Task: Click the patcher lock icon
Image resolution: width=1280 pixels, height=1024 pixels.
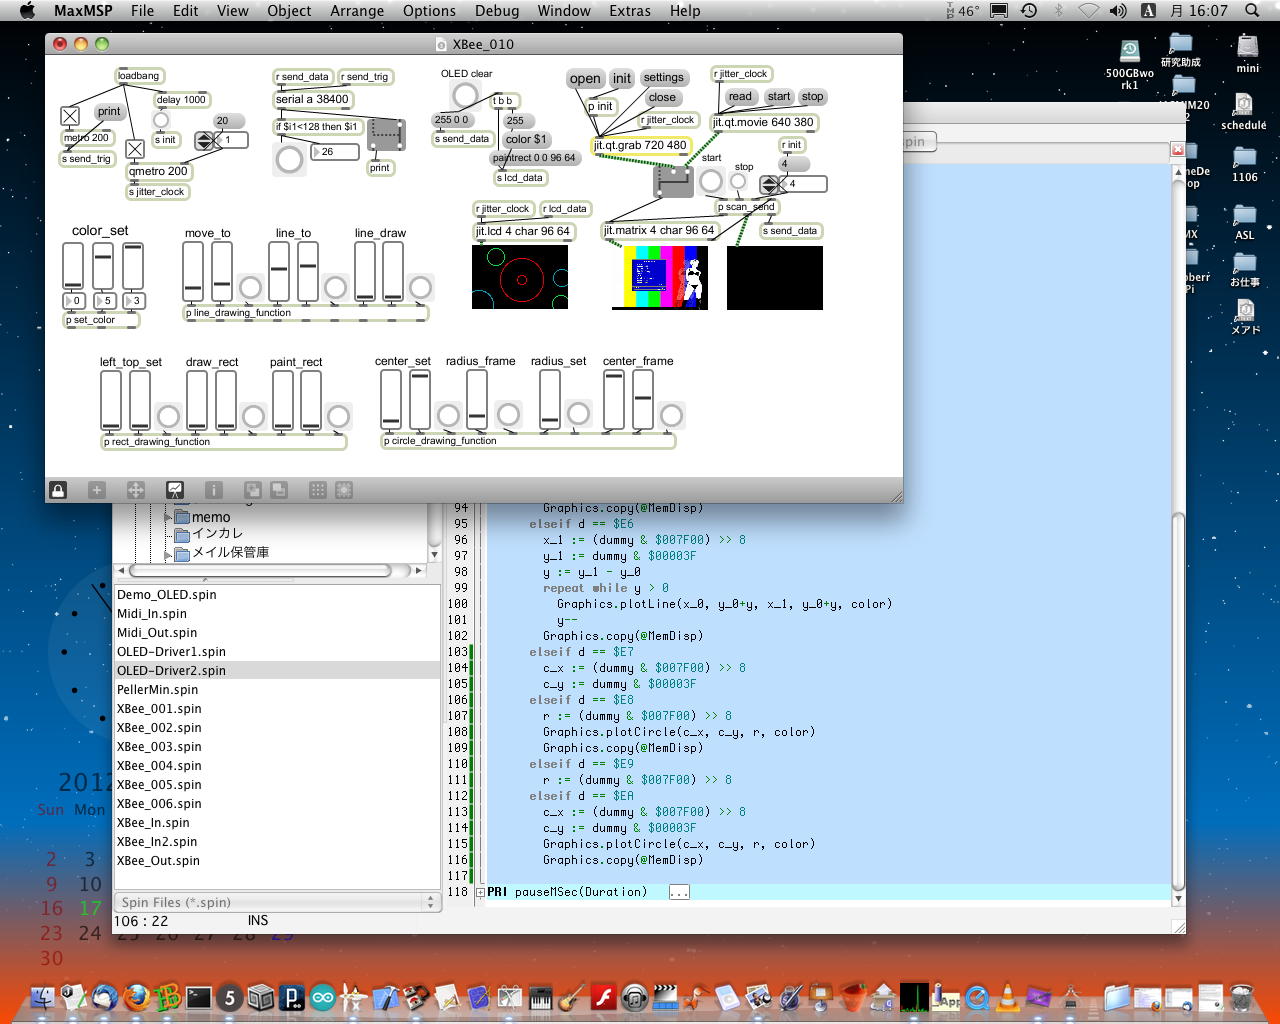Action: point(58,490)
